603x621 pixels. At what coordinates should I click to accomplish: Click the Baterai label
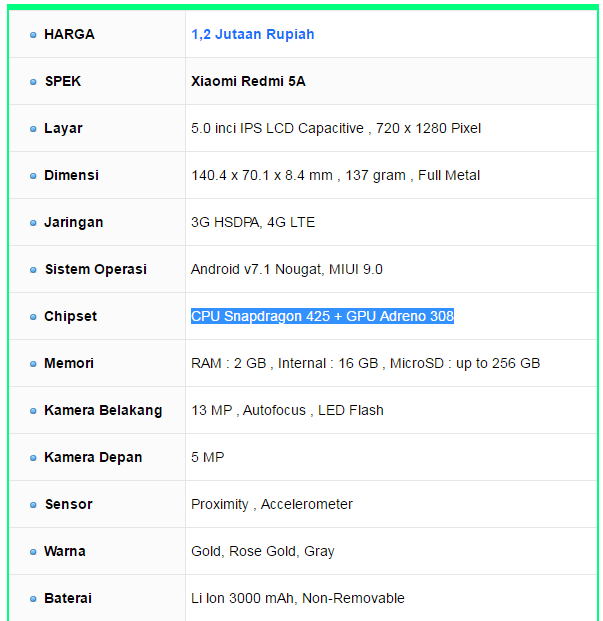pos(68,598)
